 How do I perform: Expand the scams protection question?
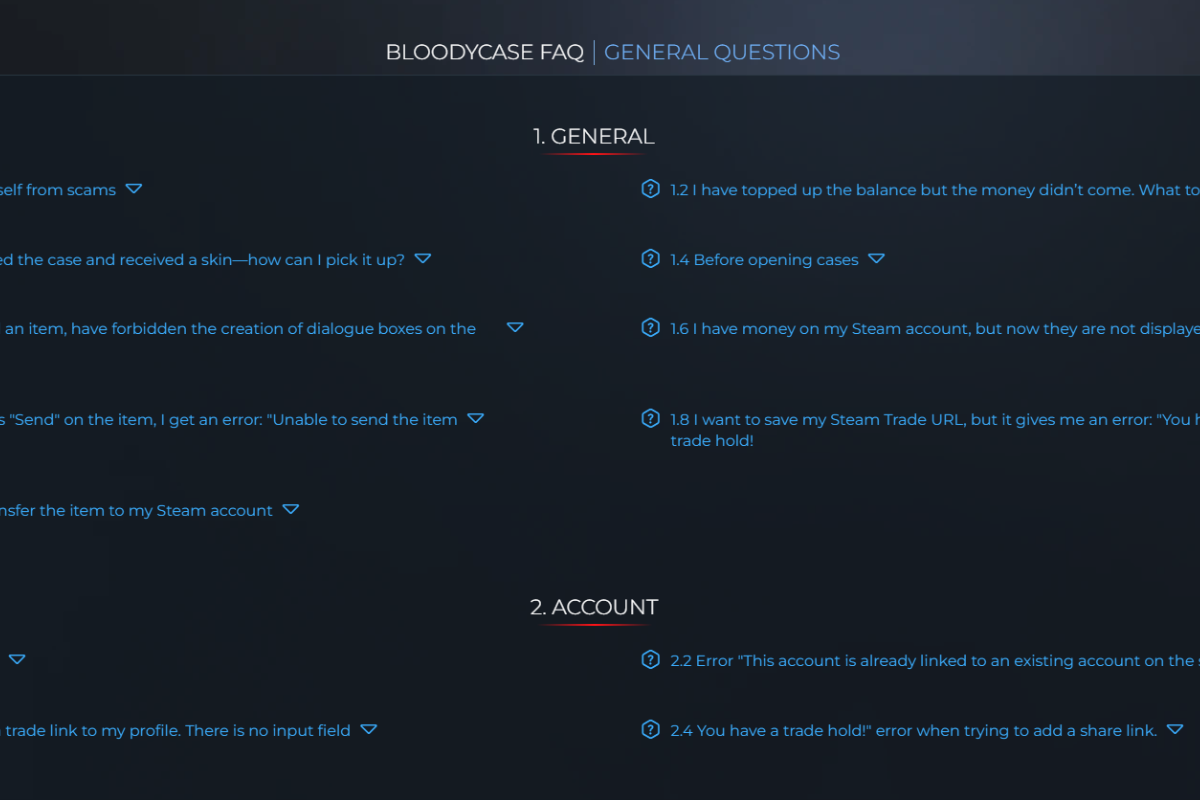134,189
